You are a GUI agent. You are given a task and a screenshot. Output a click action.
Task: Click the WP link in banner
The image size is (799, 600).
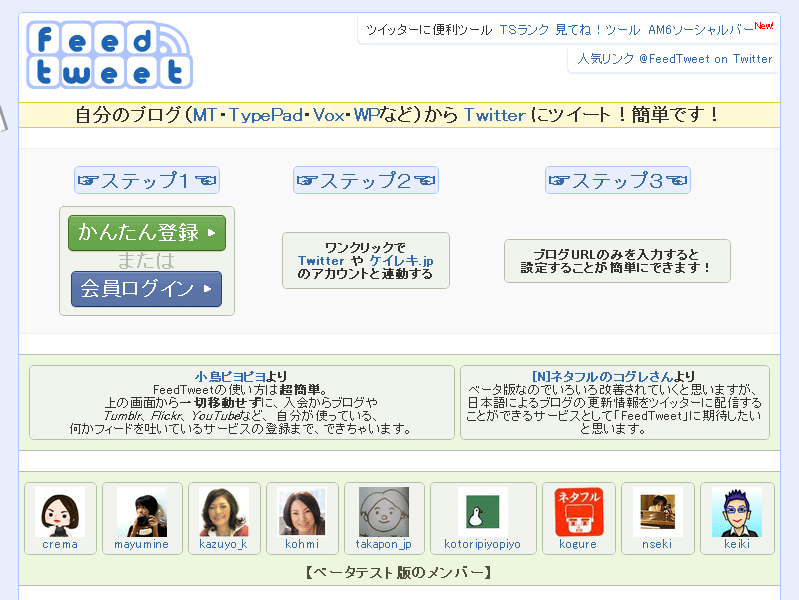pos(368,115)
